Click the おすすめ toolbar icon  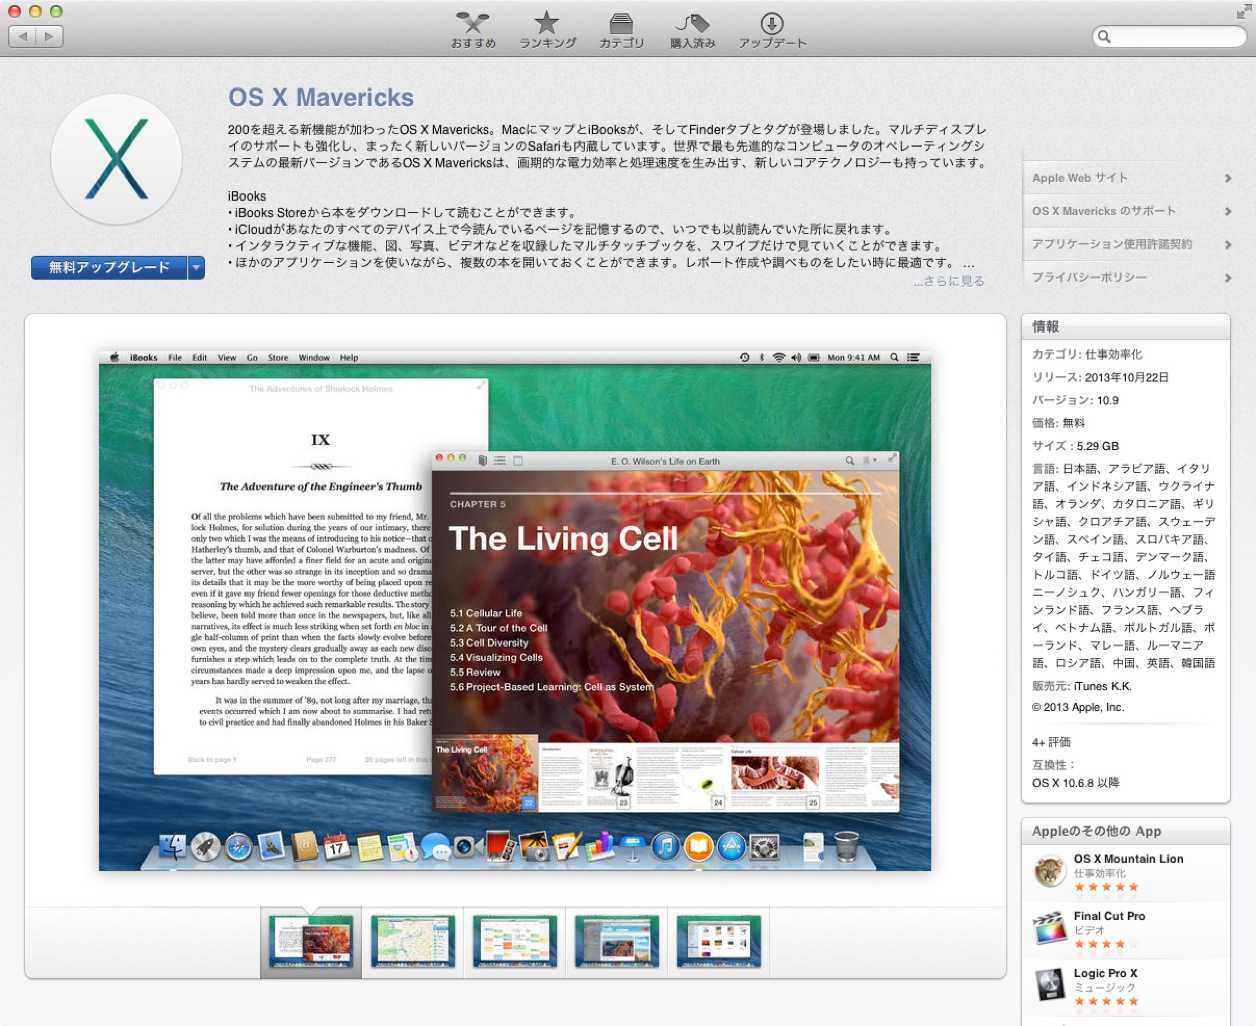pos(473,22)
